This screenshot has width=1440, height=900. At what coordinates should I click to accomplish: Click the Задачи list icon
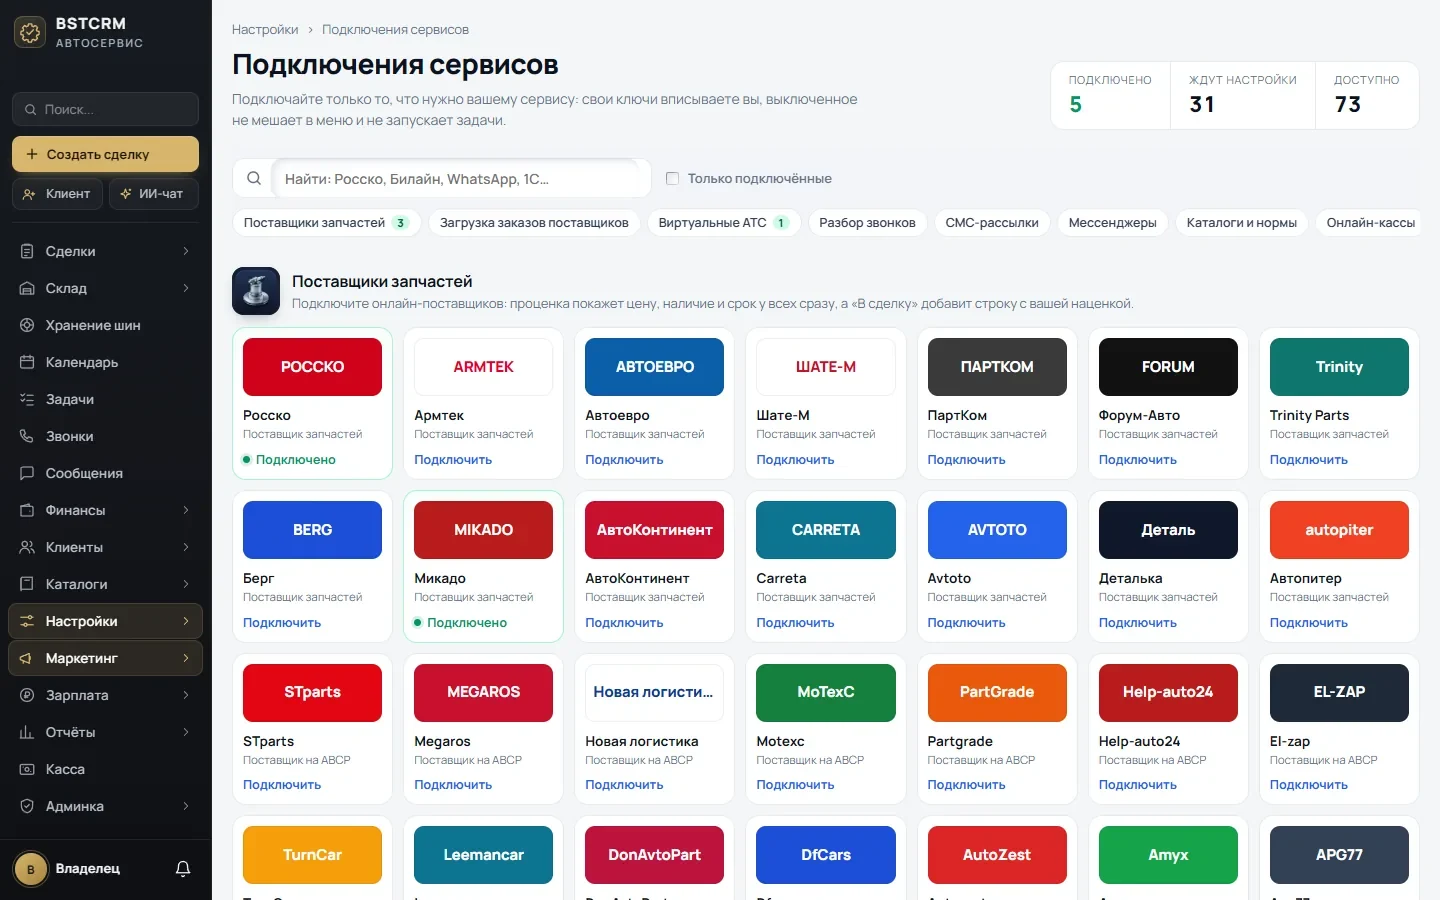[27, 399]
